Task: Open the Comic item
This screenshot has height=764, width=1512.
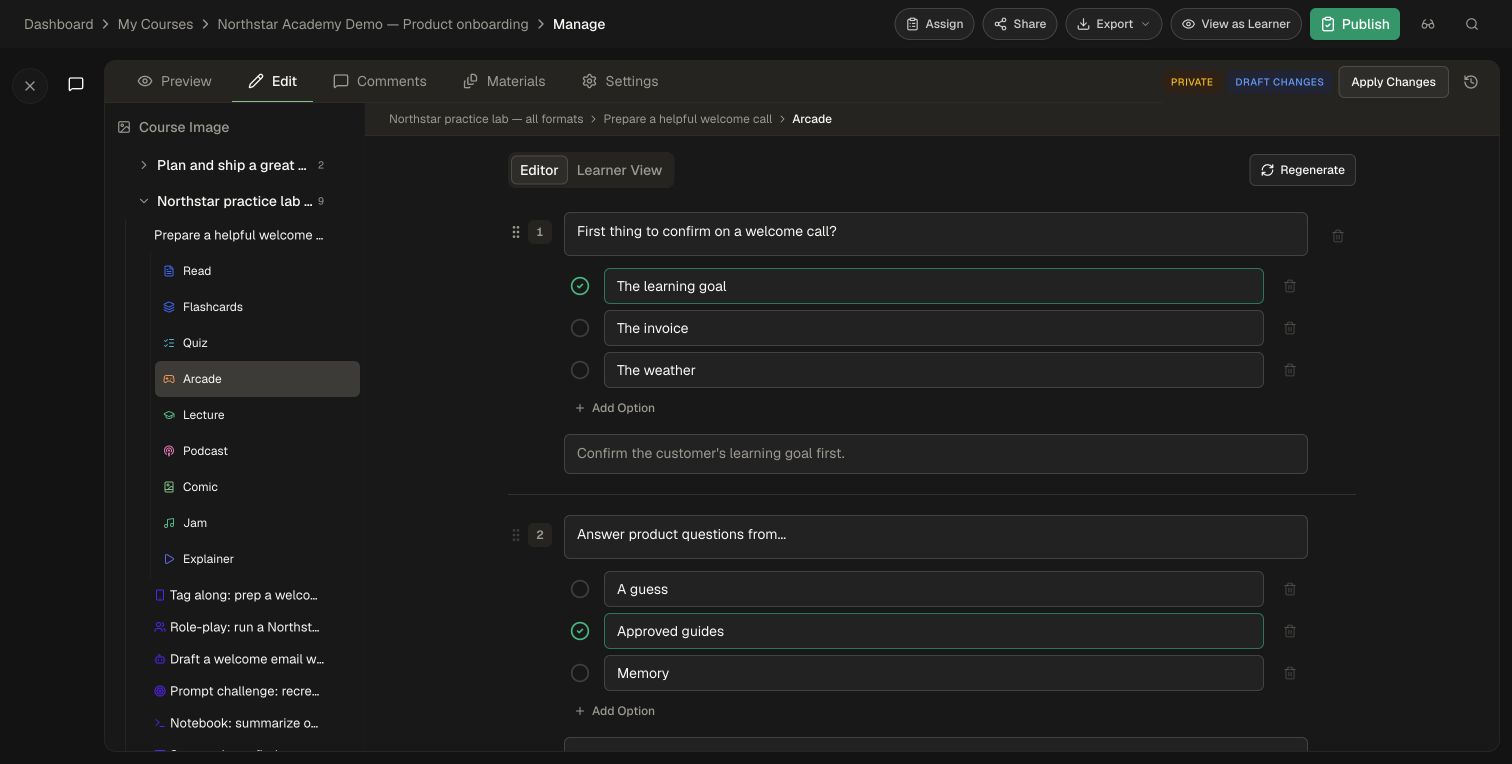Action: point(257,487)
